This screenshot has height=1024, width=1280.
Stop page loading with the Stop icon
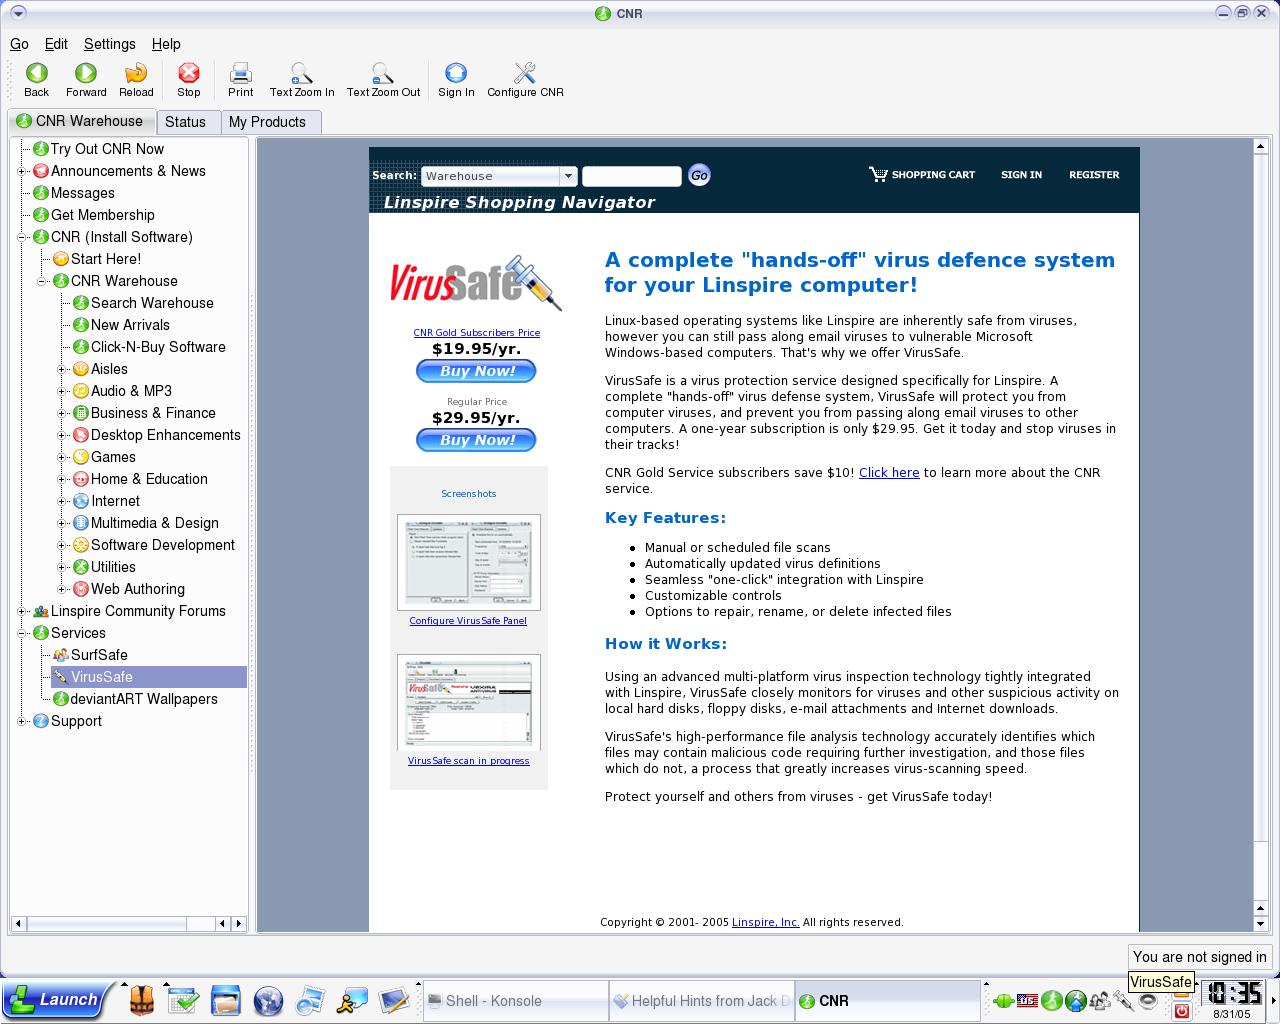pos(189,73)
